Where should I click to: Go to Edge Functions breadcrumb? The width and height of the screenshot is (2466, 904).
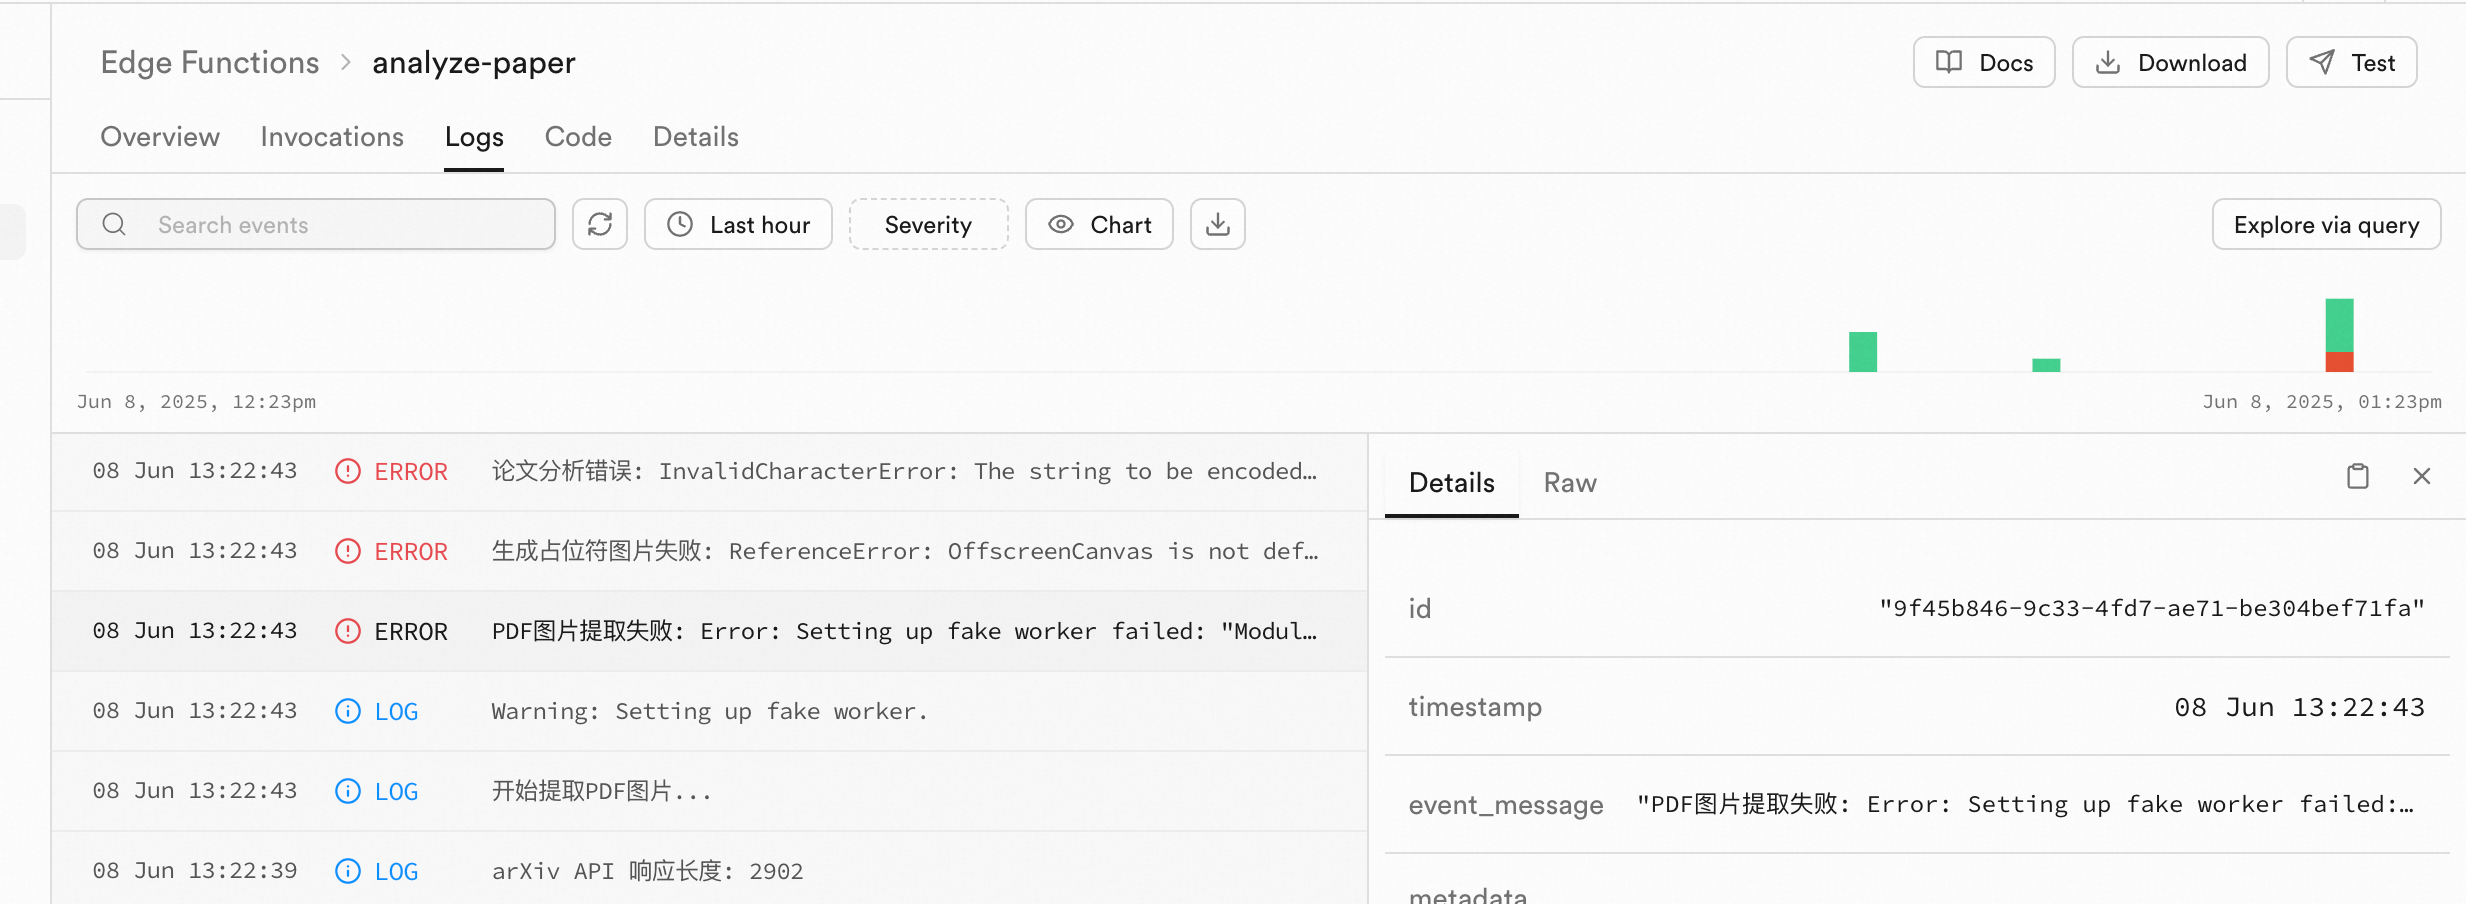[210, 62]
